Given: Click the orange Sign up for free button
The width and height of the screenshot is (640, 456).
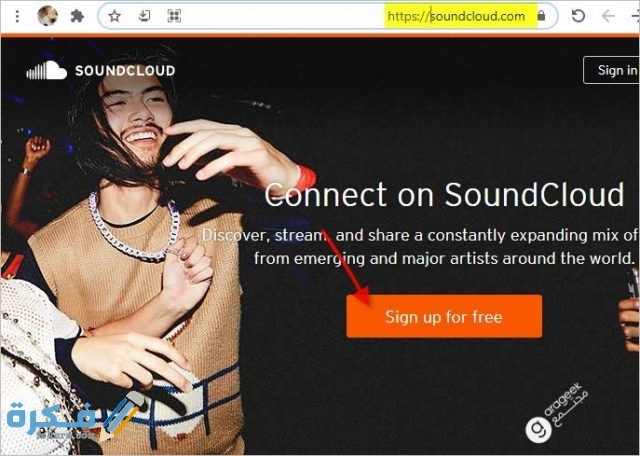Looking at the screenshot, I should click(444, 316).
